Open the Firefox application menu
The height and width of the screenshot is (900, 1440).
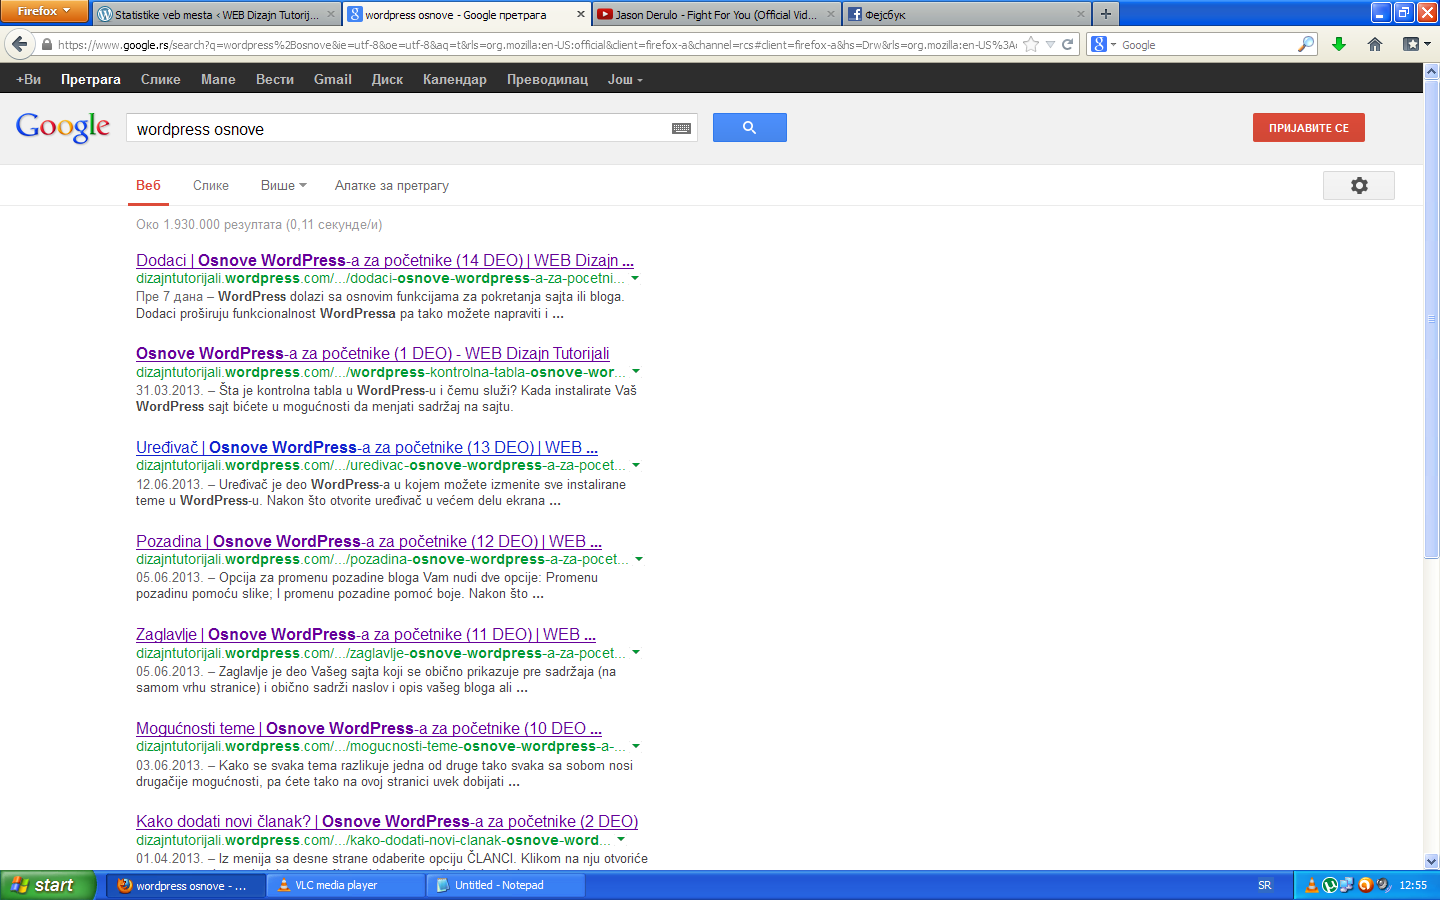click(44, 11)
